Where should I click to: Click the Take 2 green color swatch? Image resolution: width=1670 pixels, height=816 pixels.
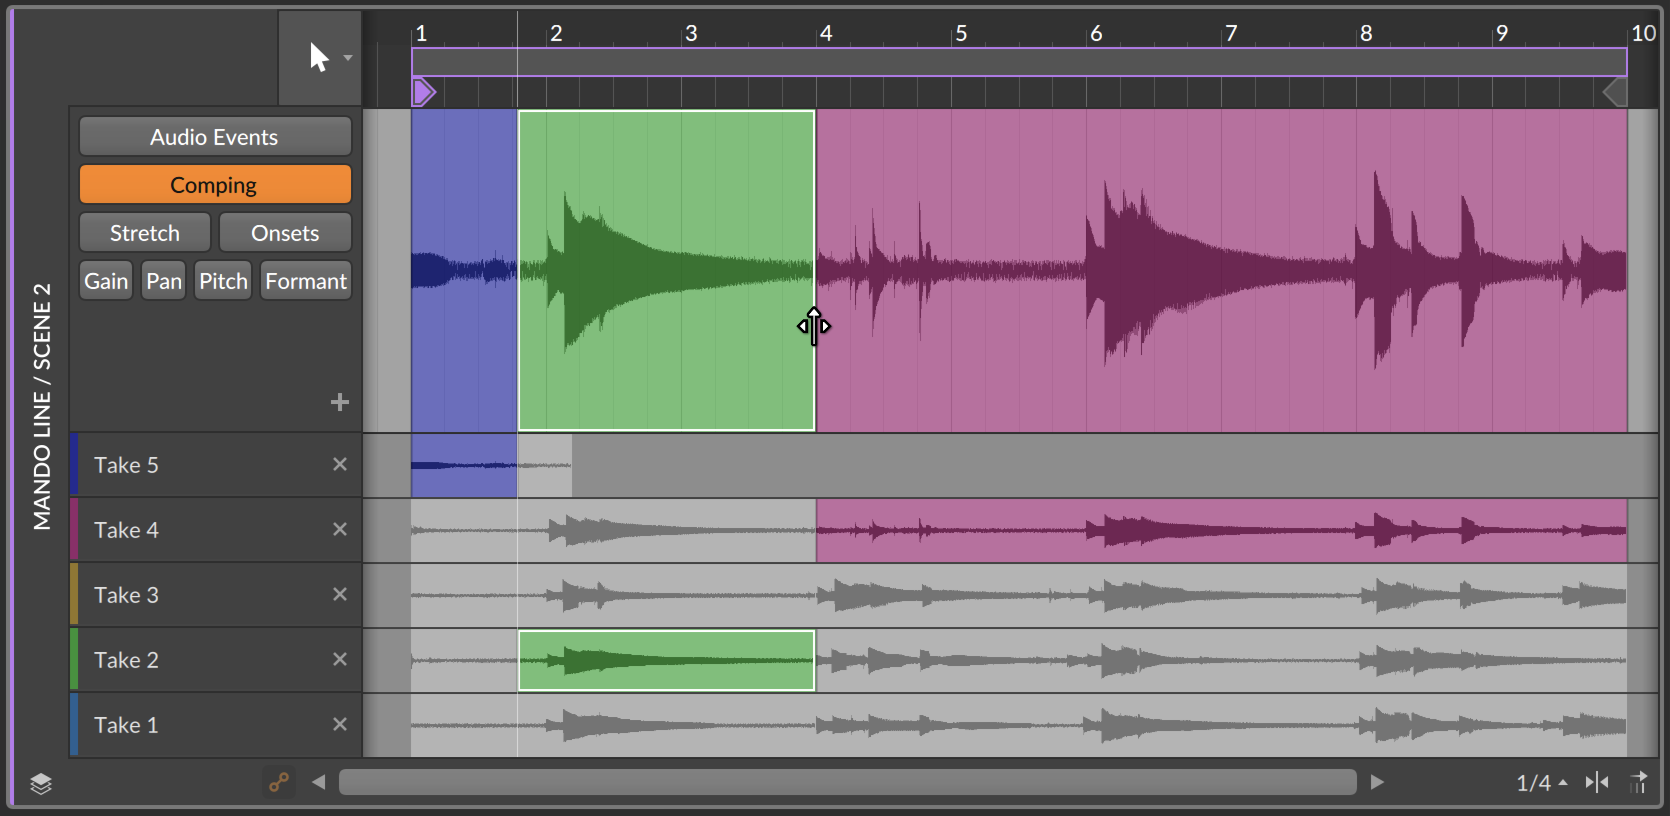tap(74, 660)
